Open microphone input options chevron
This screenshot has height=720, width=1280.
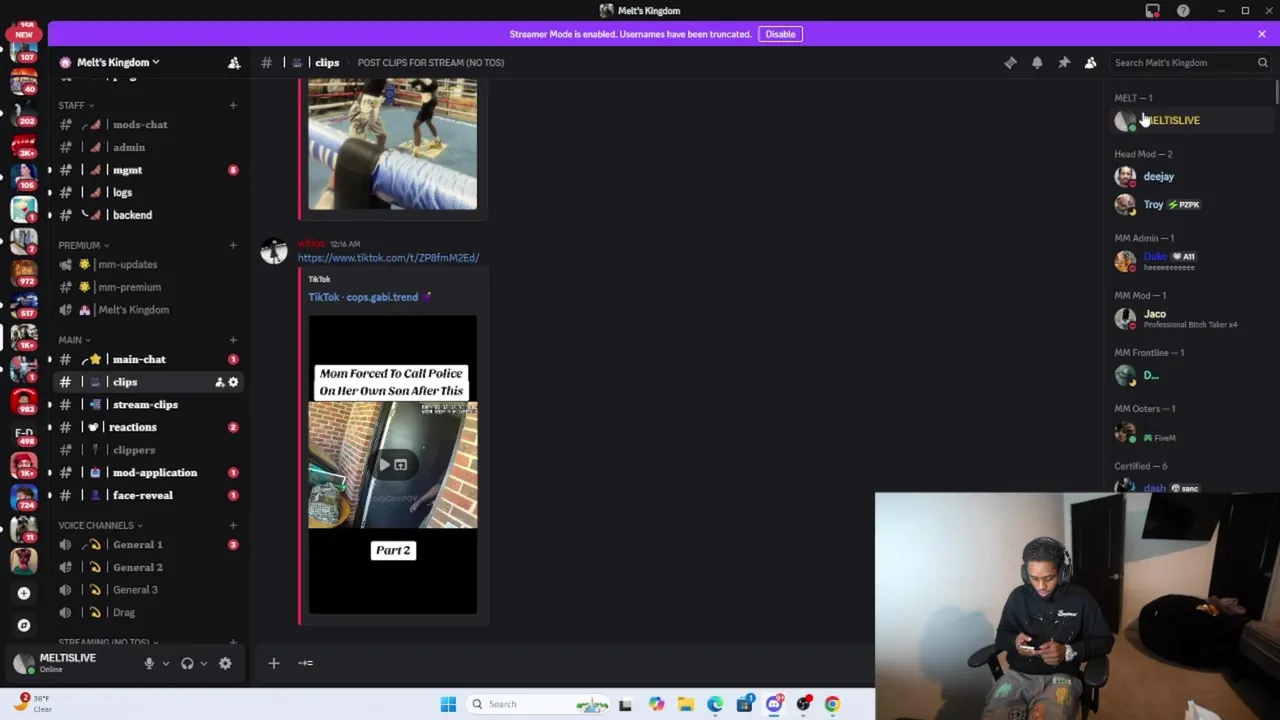click(165, 663)
